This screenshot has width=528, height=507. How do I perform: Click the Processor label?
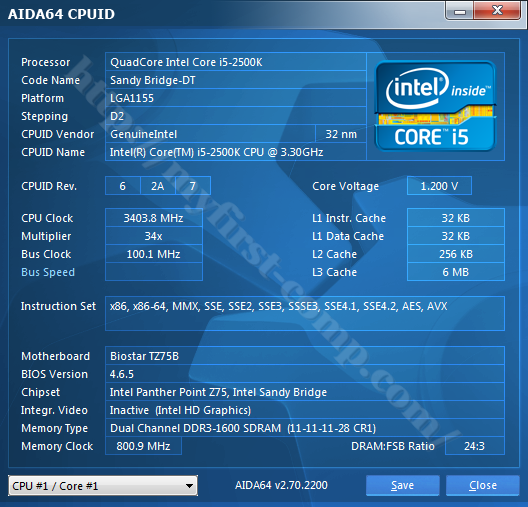pyautogui.click(x=45, y=62)
